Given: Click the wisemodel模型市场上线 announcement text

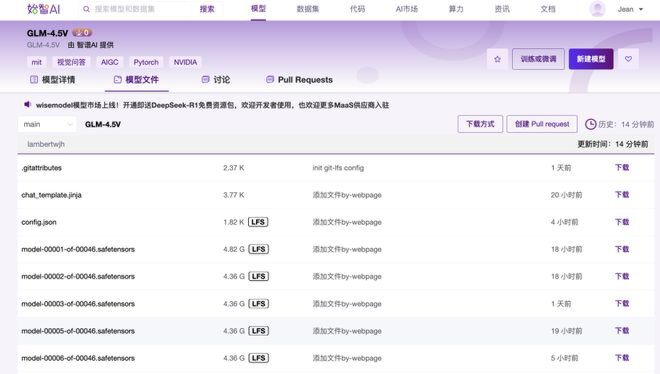Looking at the screenshot, I should click(x=212, y=105).
